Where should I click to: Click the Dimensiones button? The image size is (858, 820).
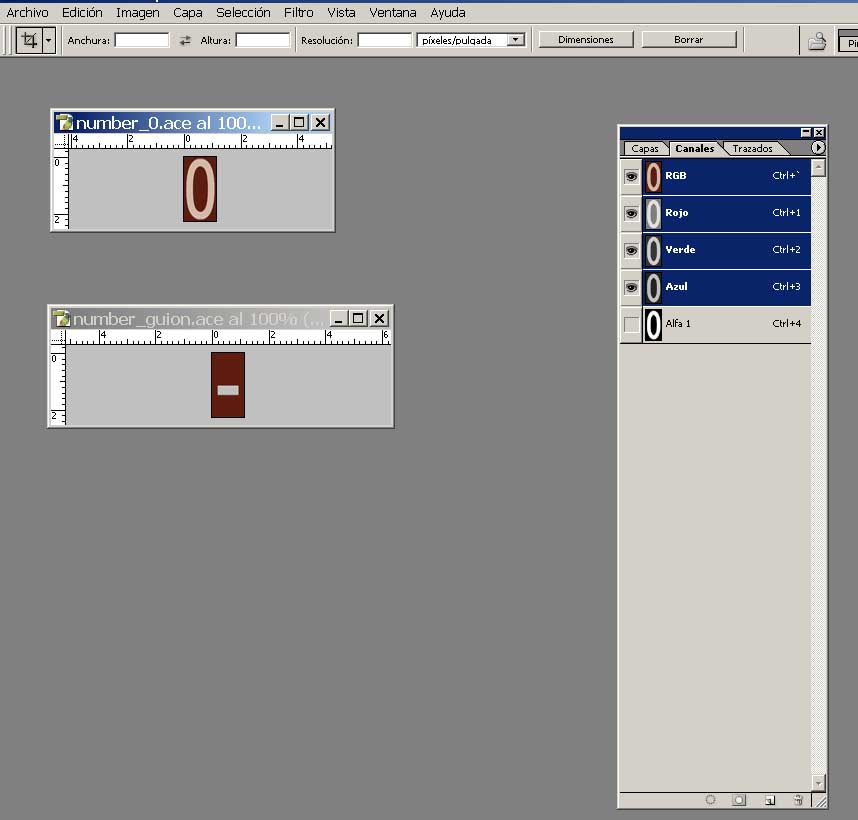click(586, 40)
